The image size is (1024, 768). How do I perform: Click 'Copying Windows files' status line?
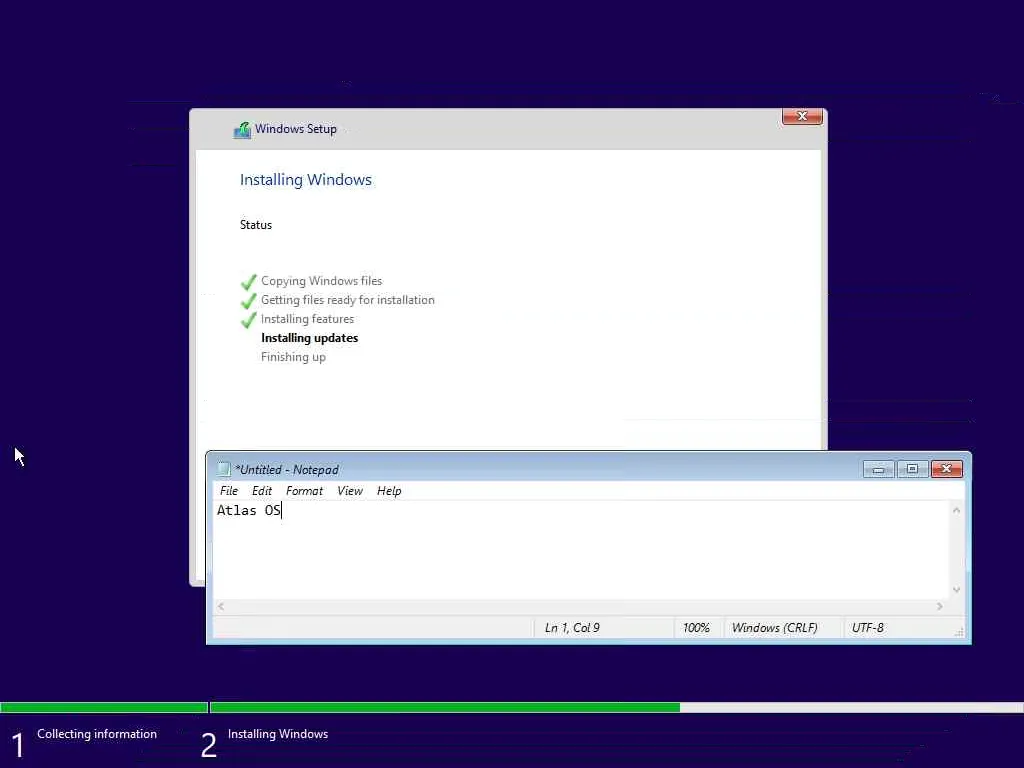[x=321, y=281]
